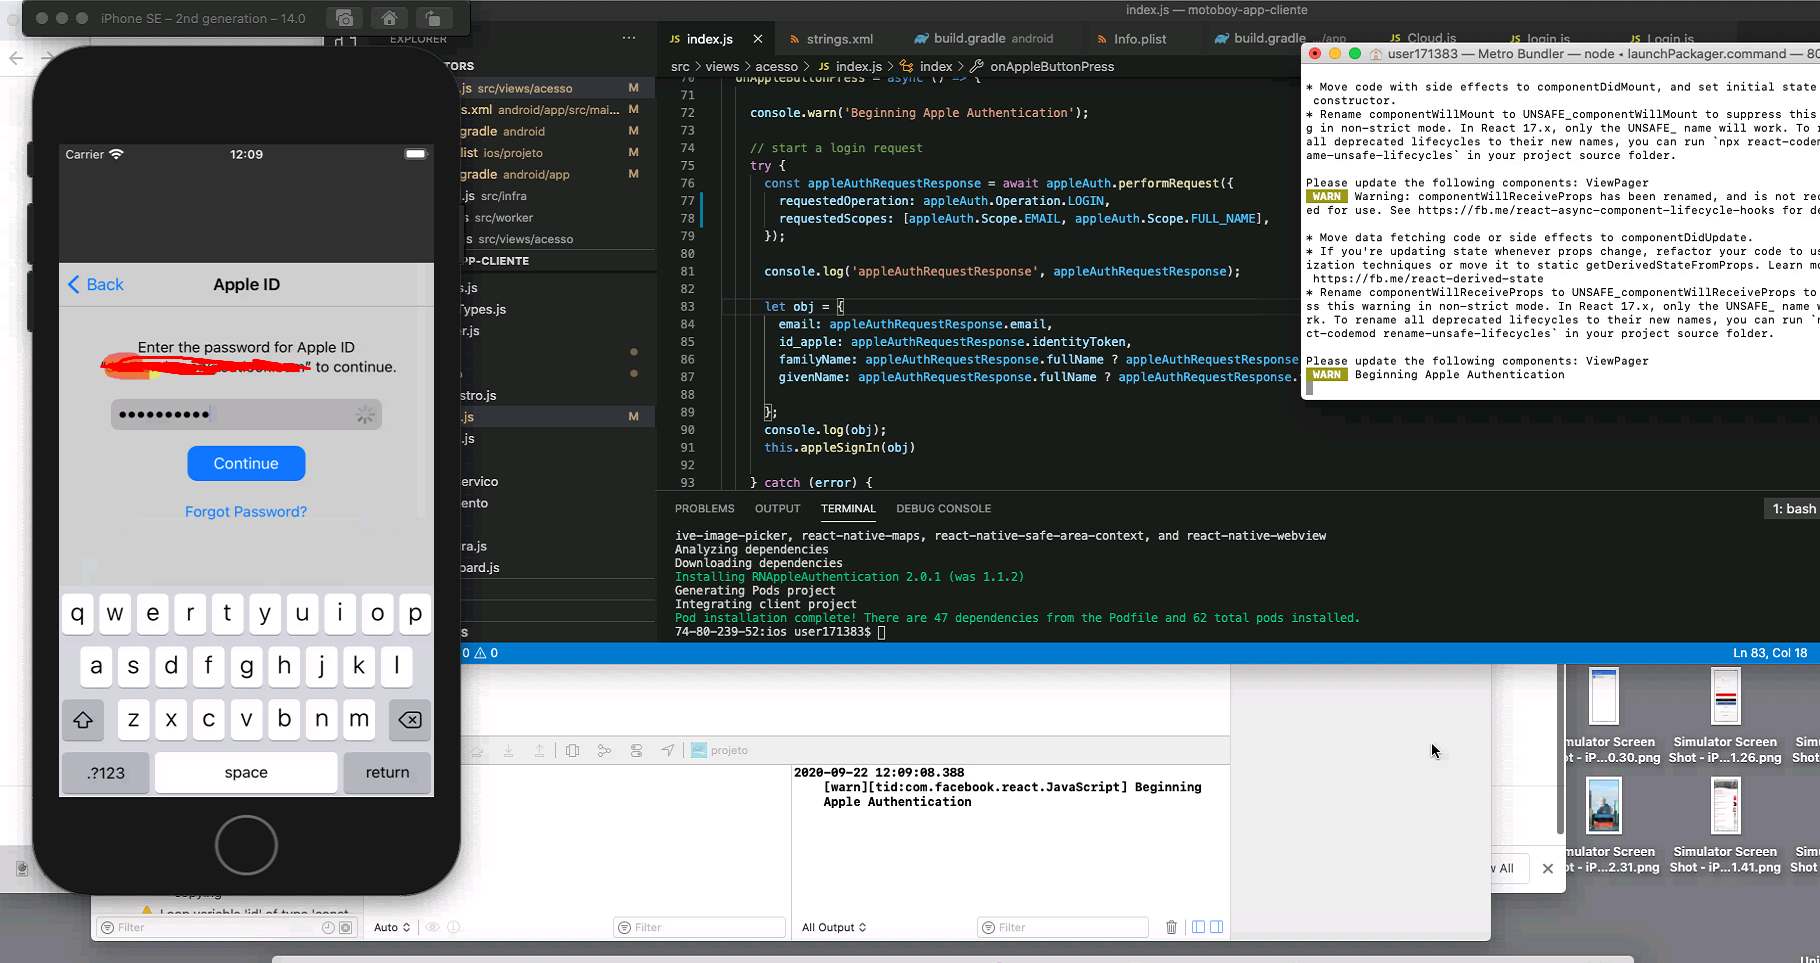Click the Xcode debug memory graph icon

(x=604, y=750)
